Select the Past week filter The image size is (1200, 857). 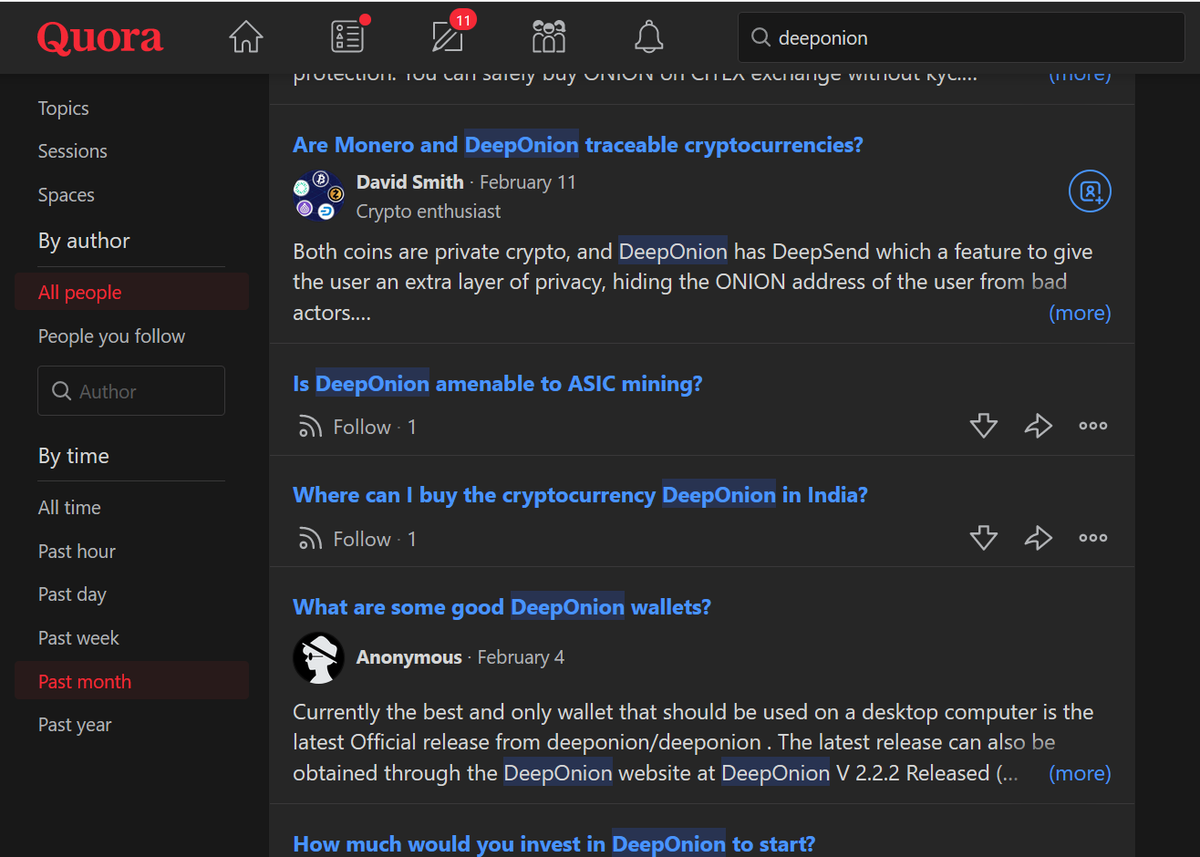pos(78,638)
